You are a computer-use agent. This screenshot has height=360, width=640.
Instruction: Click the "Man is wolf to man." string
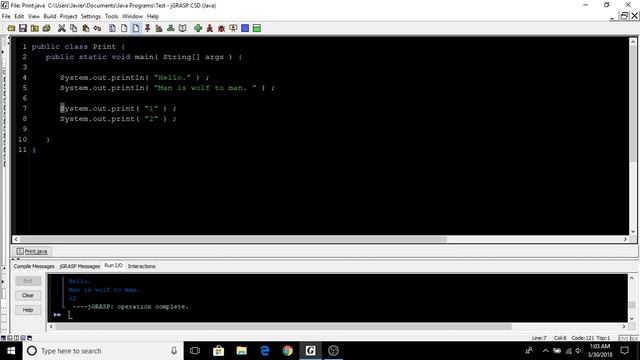[x=205, y=88]
